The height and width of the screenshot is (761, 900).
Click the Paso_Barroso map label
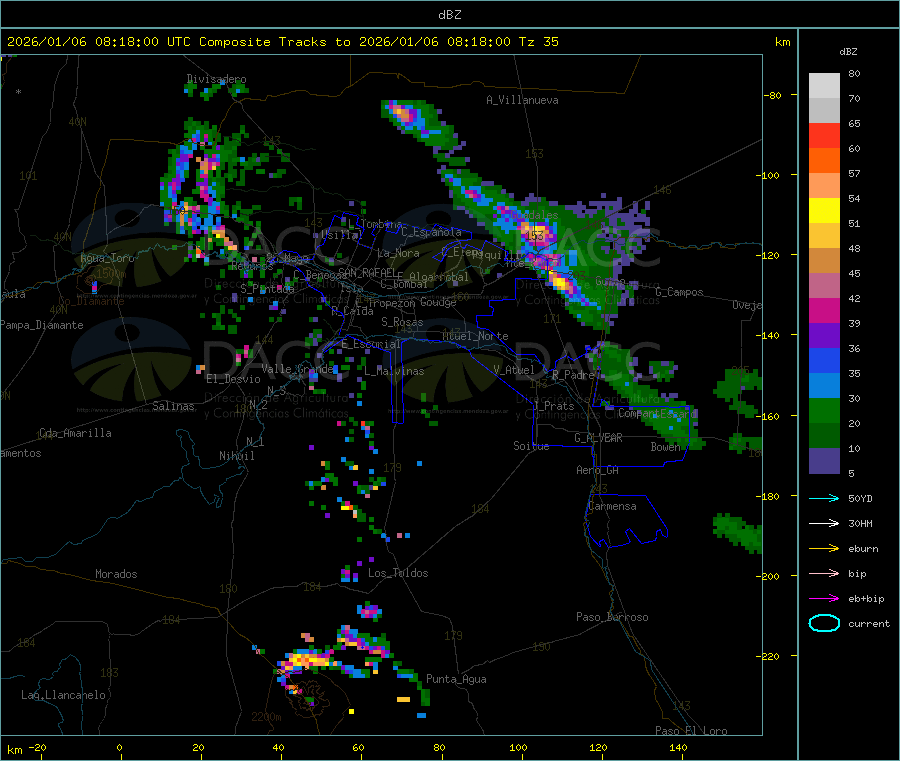pos(612,617)
